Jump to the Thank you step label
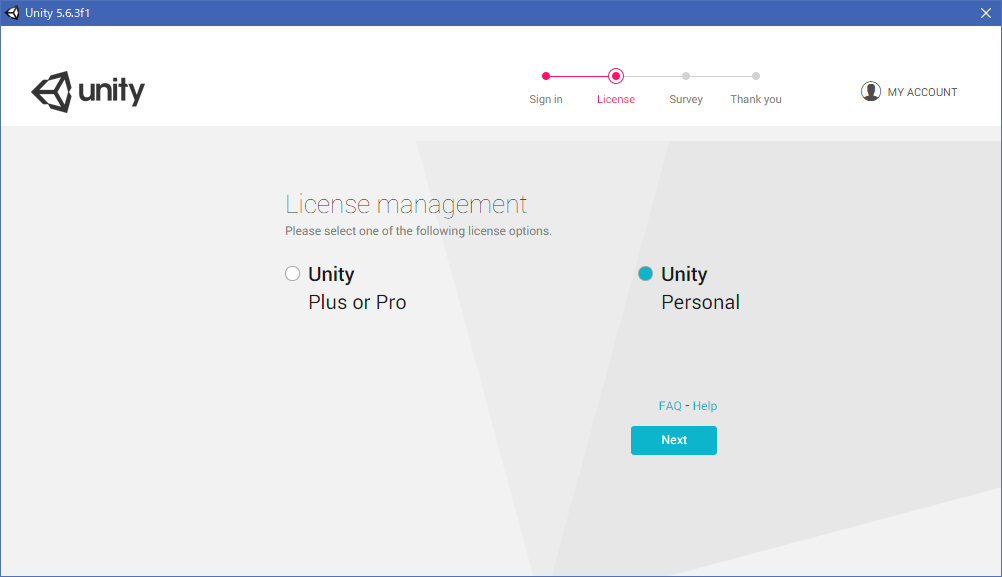Viewport: 1002px width, 577px height. coord(756,99)
